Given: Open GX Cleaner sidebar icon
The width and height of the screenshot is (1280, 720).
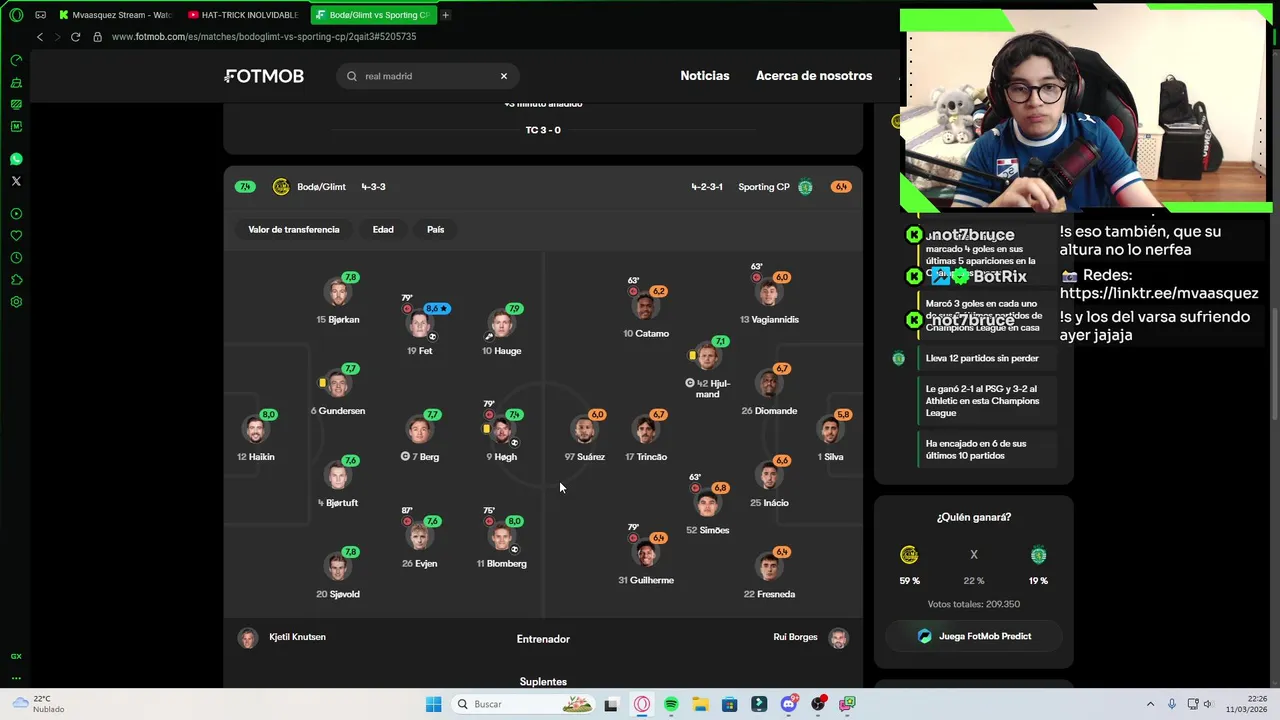Looking at the screenshot, I should 16,82.
